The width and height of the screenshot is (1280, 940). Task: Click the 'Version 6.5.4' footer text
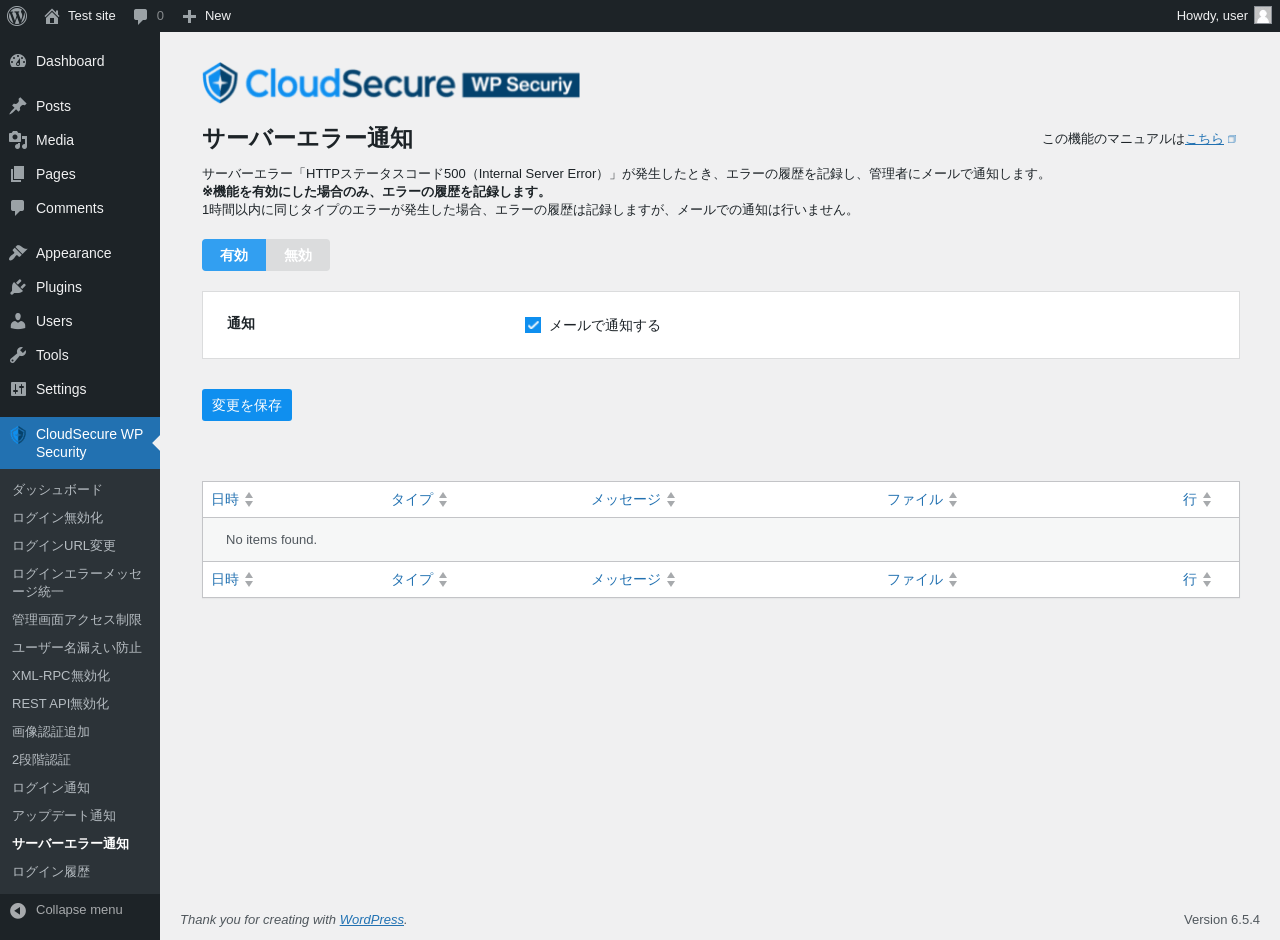(x=1222, y=919)
